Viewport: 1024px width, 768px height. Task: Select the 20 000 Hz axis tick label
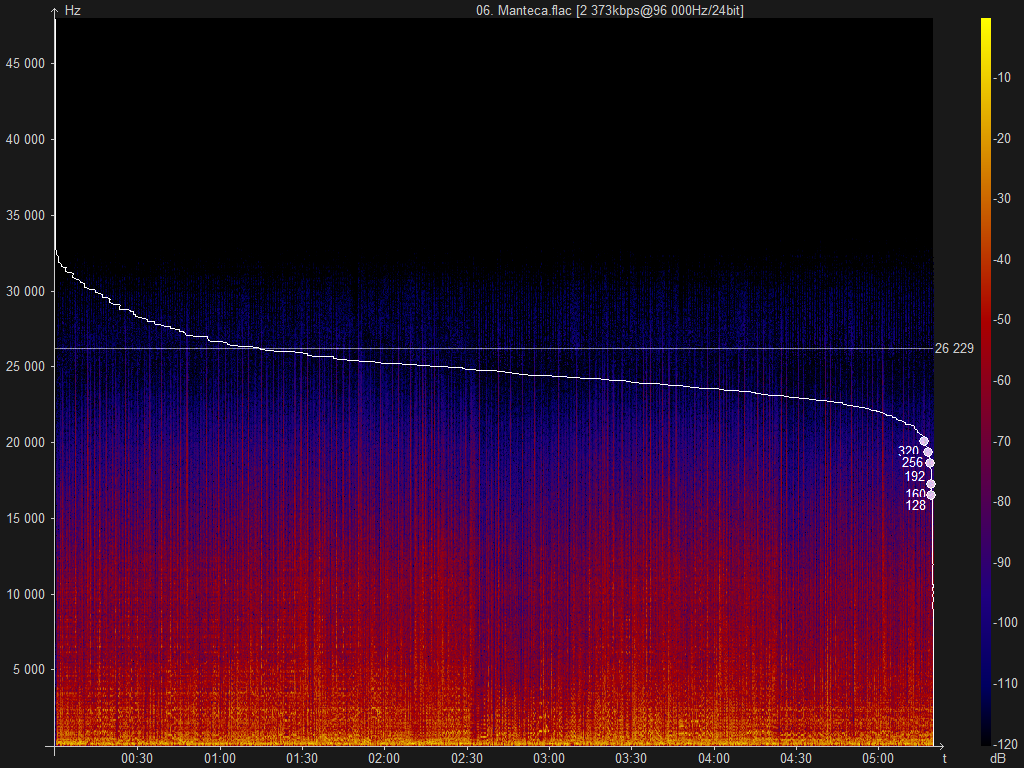coord(25,442)
